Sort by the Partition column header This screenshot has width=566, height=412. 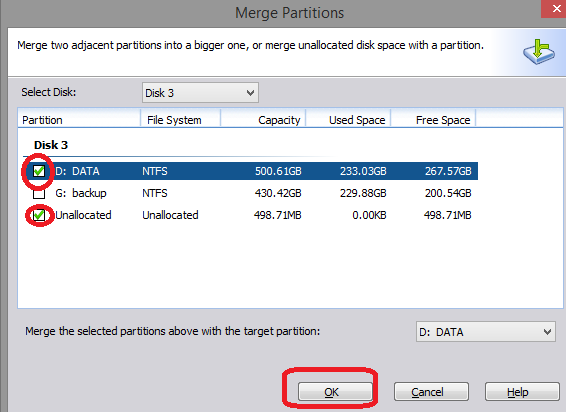click(79, 120)
